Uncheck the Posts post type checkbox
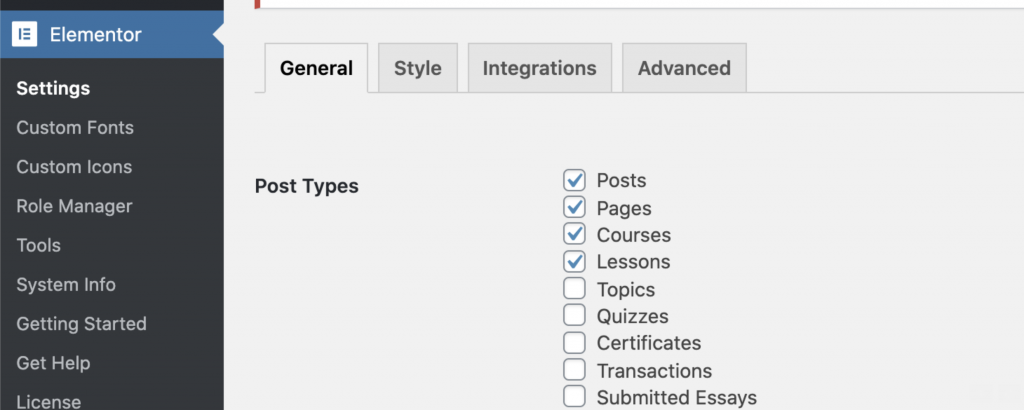 574,181
